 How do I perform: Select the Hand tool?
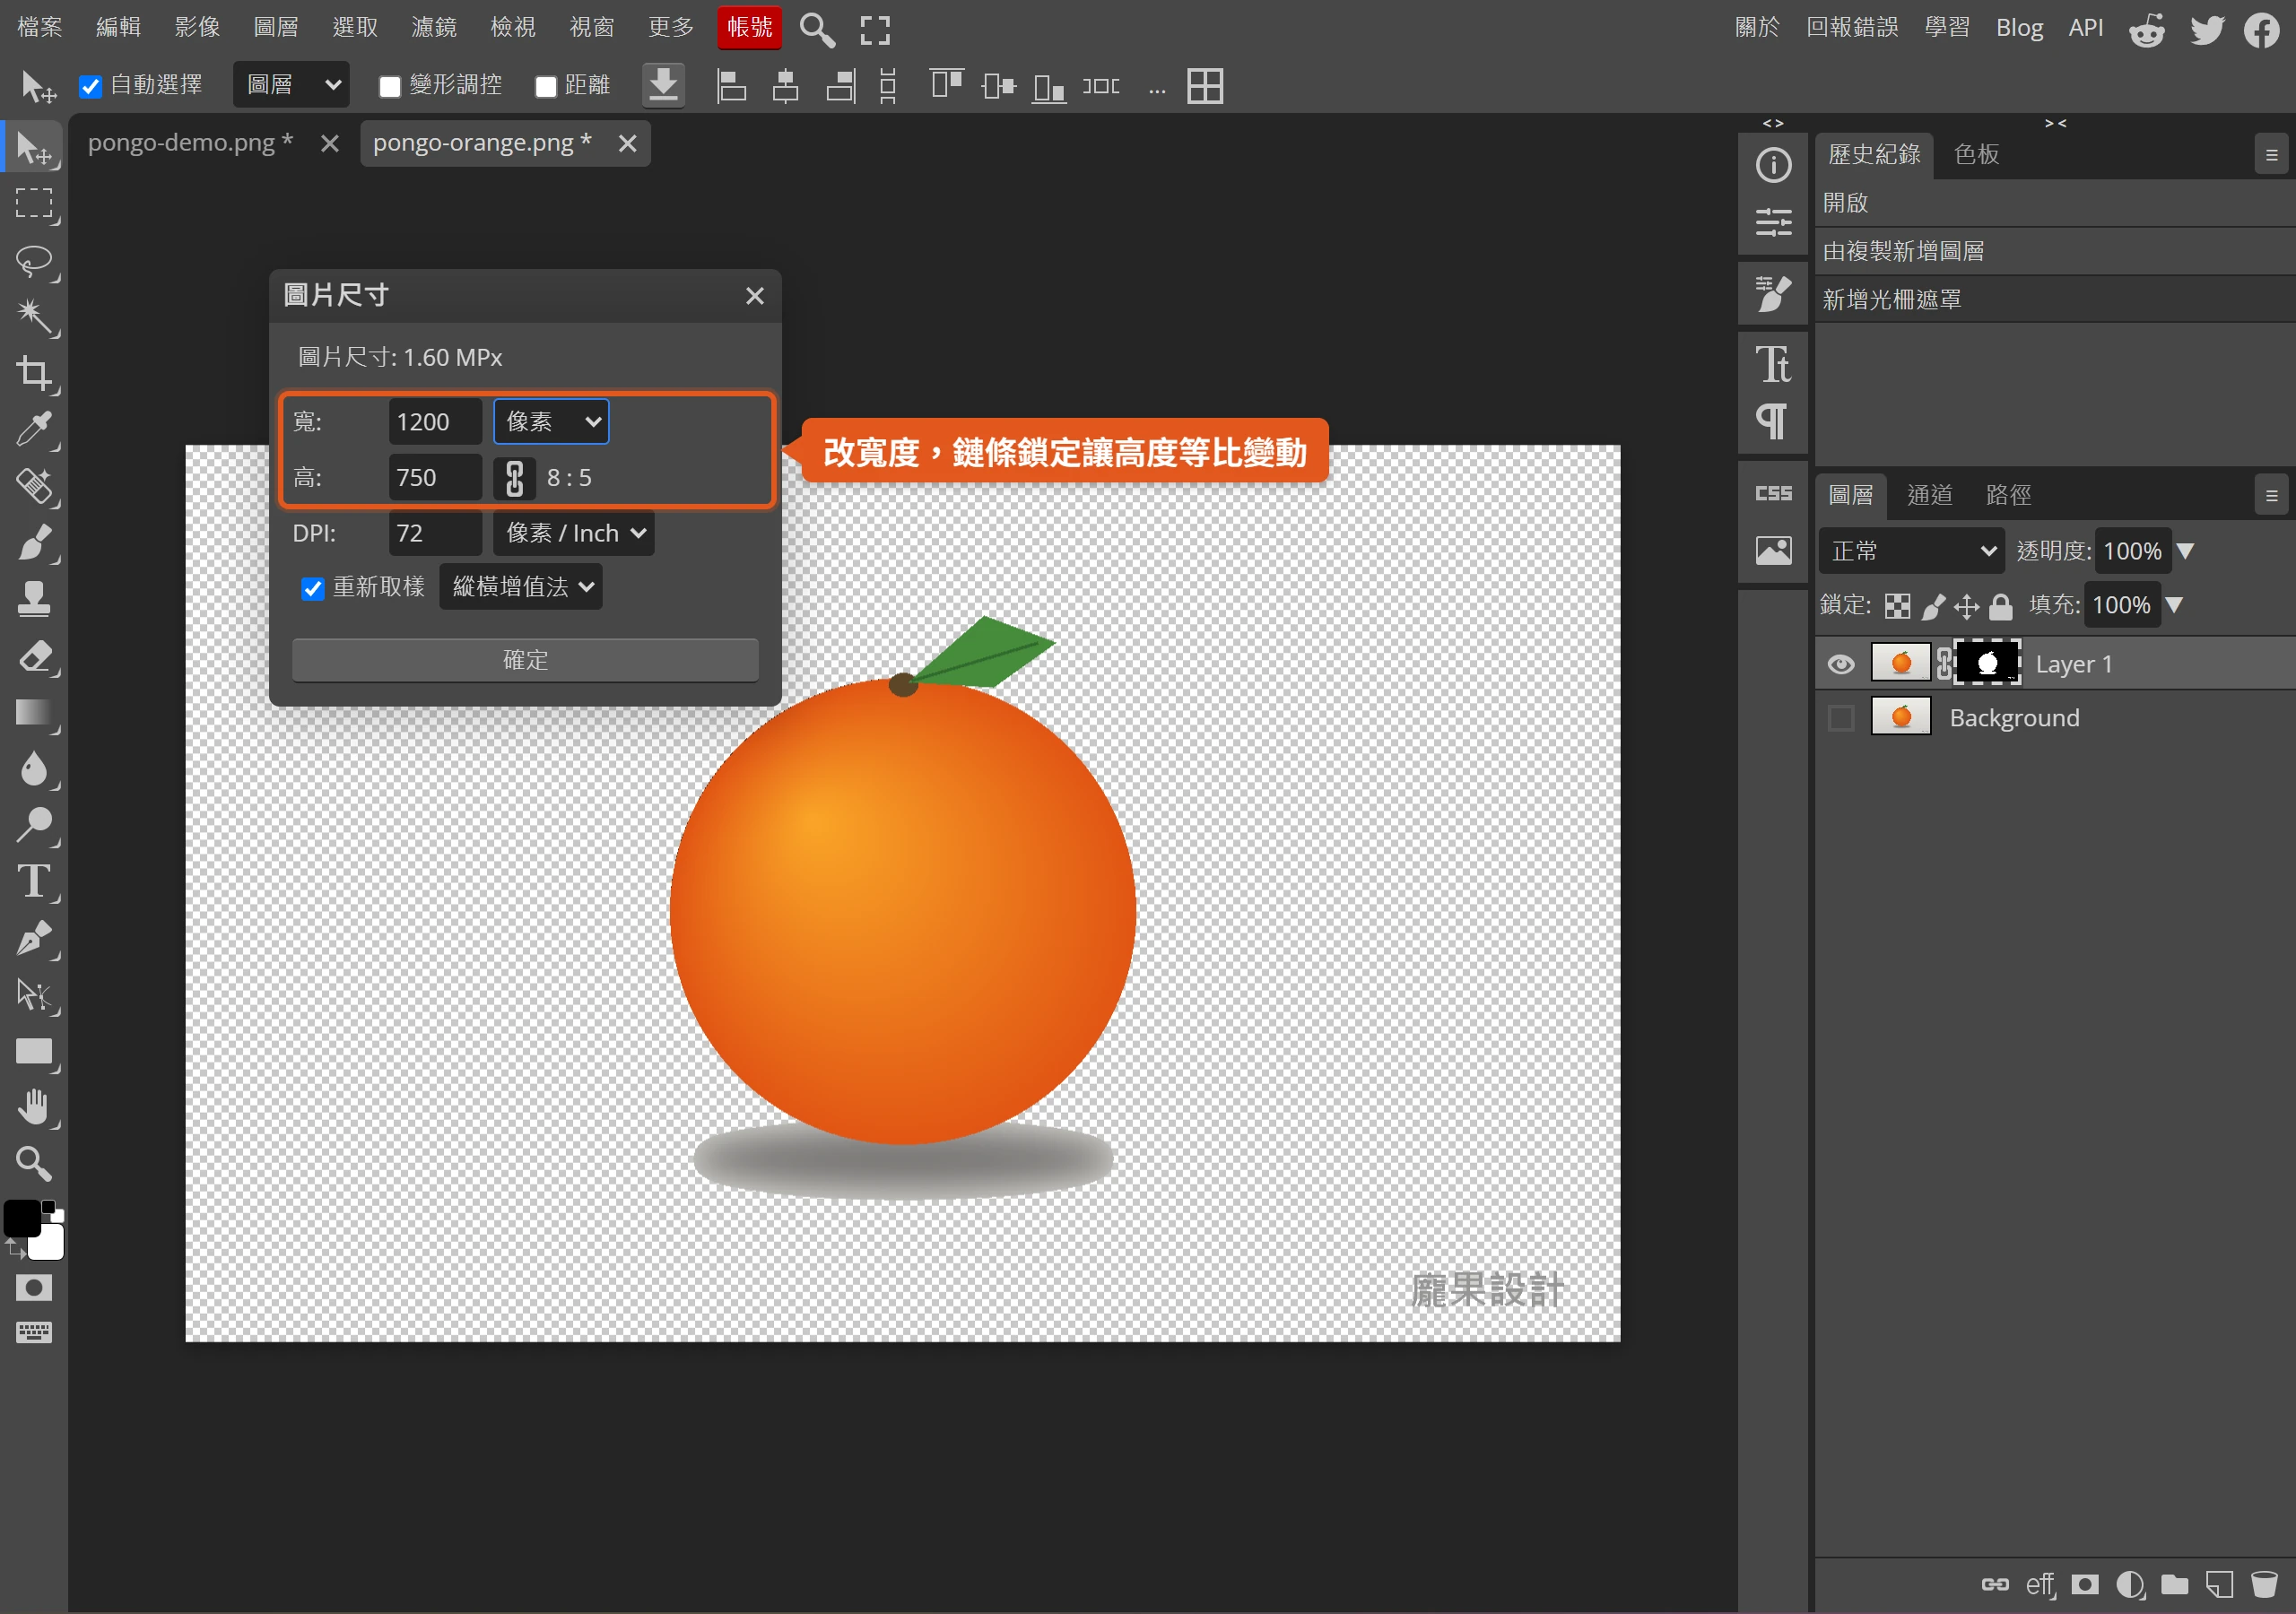(x=34, y=1107)
